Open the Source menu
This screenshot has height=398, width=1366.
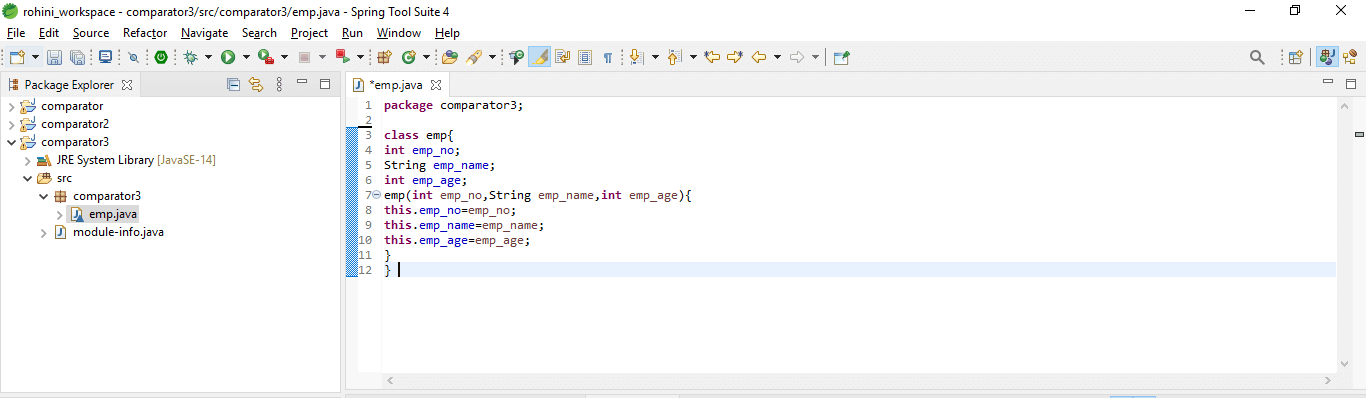coord(91,33)
